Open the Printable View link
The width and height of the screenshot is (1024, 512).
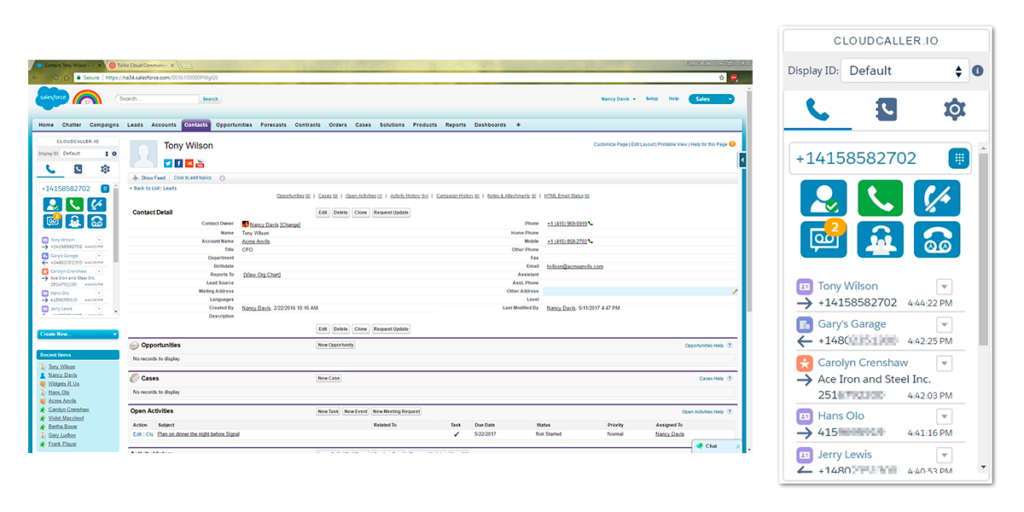coord(672,144)
